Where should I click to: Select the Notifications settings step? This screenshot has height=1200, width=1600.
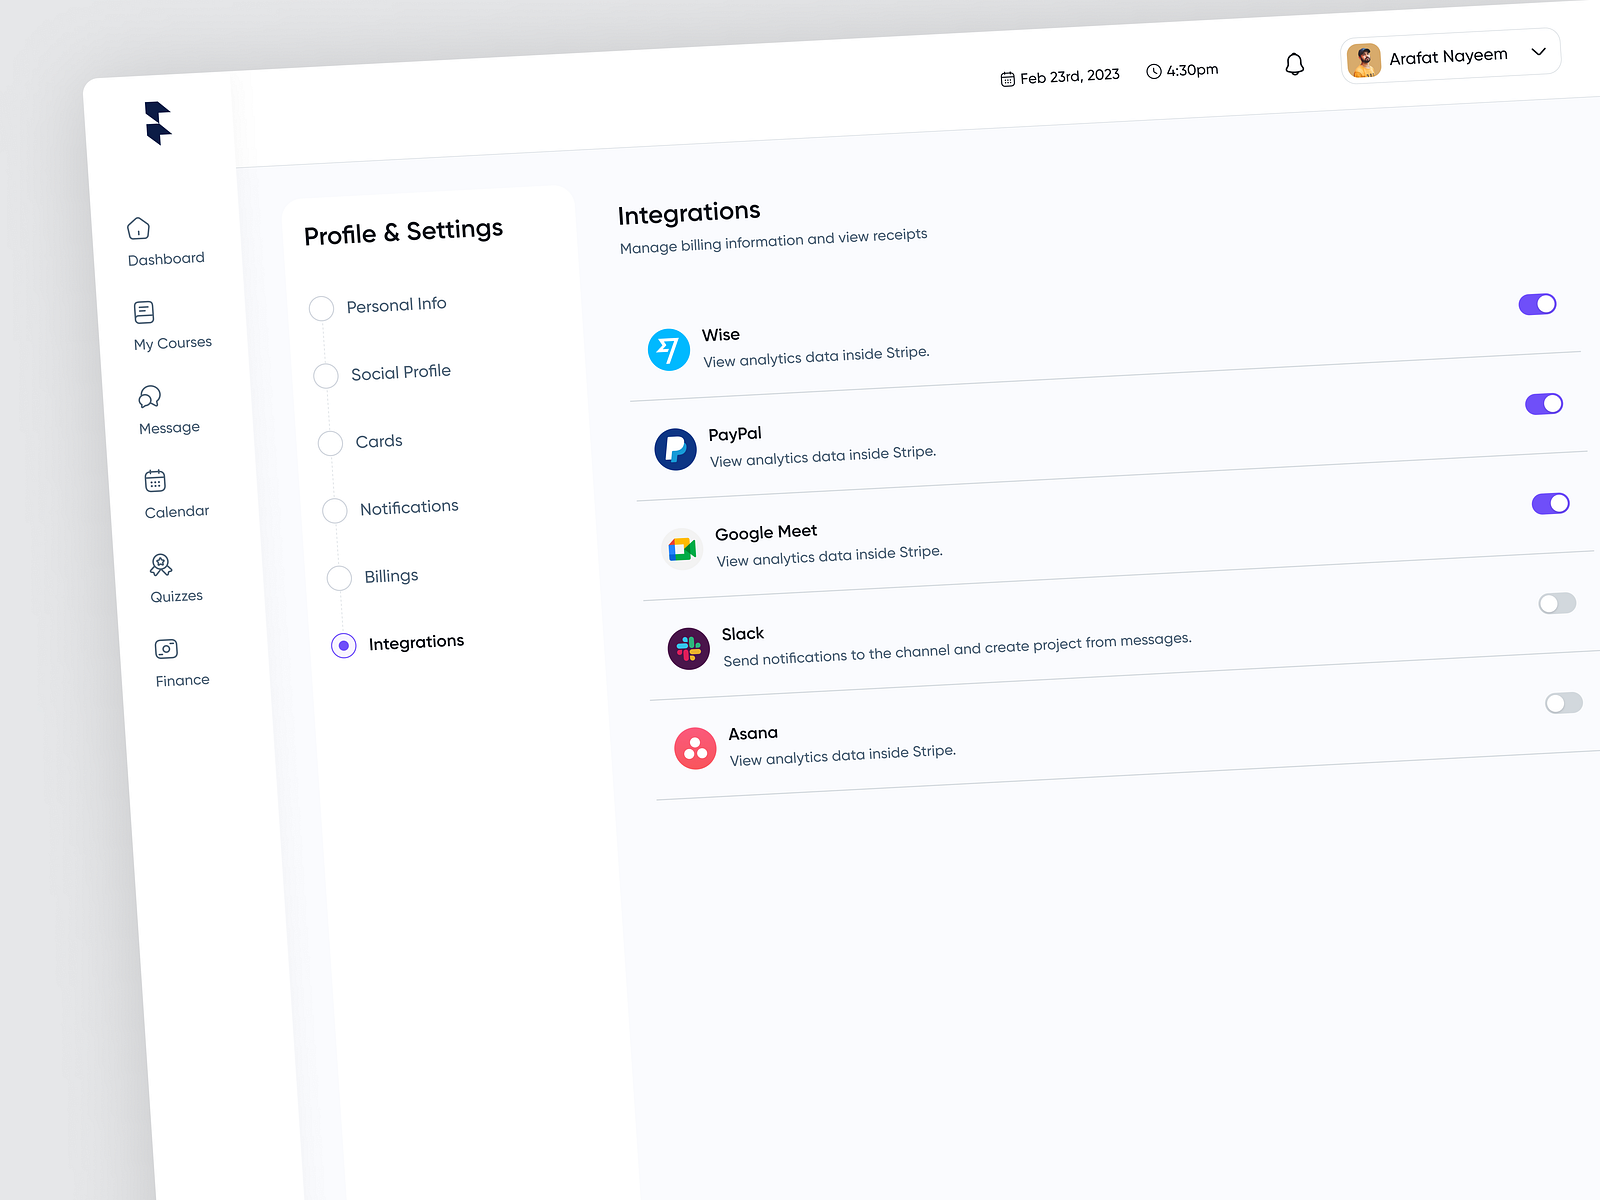pos(334,510)
